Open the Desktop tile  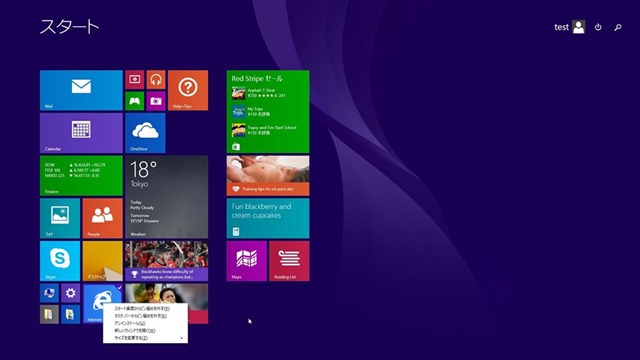pyautogui.click(x=102, y=261)
